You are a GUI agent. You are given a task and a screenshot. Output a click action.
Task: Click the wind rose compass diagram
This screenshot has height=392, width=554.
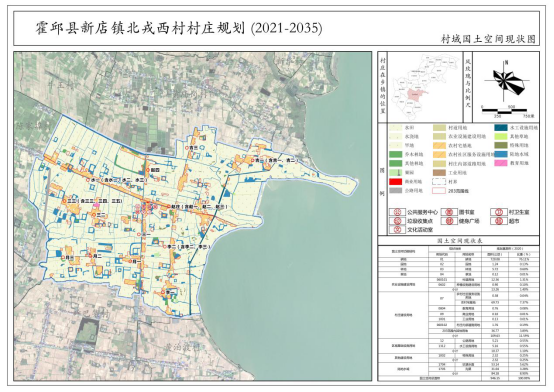[x=507, y=81]
